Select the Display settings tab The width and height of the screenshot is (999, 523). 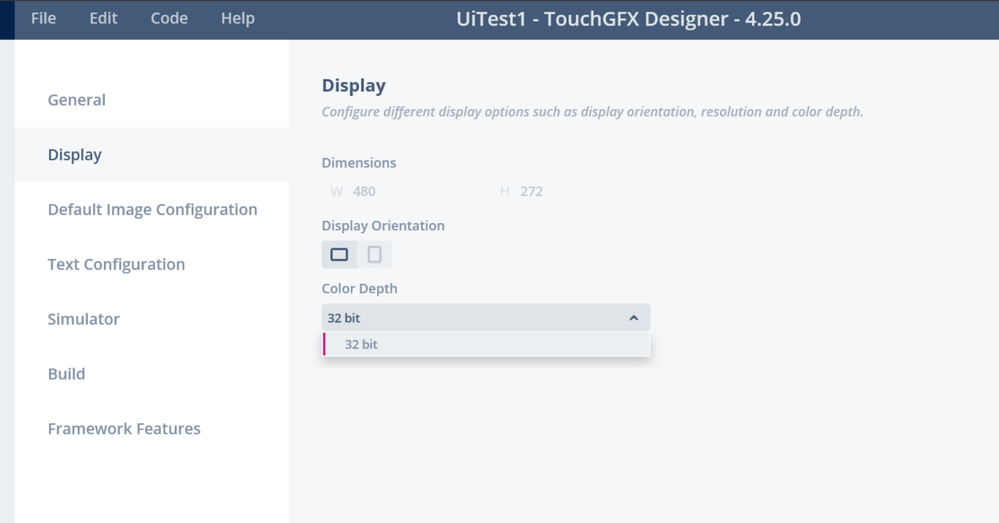[152, 155]
